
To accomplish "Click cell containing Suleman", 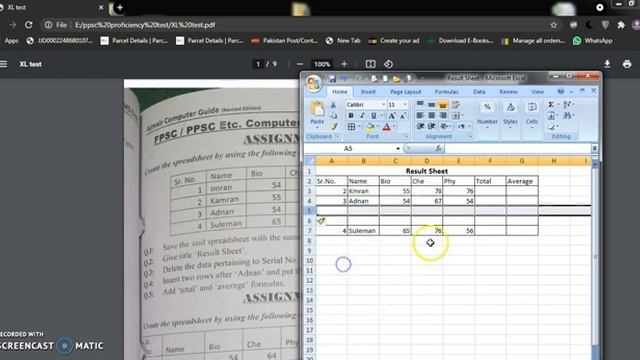I will (x=363, y=231).
